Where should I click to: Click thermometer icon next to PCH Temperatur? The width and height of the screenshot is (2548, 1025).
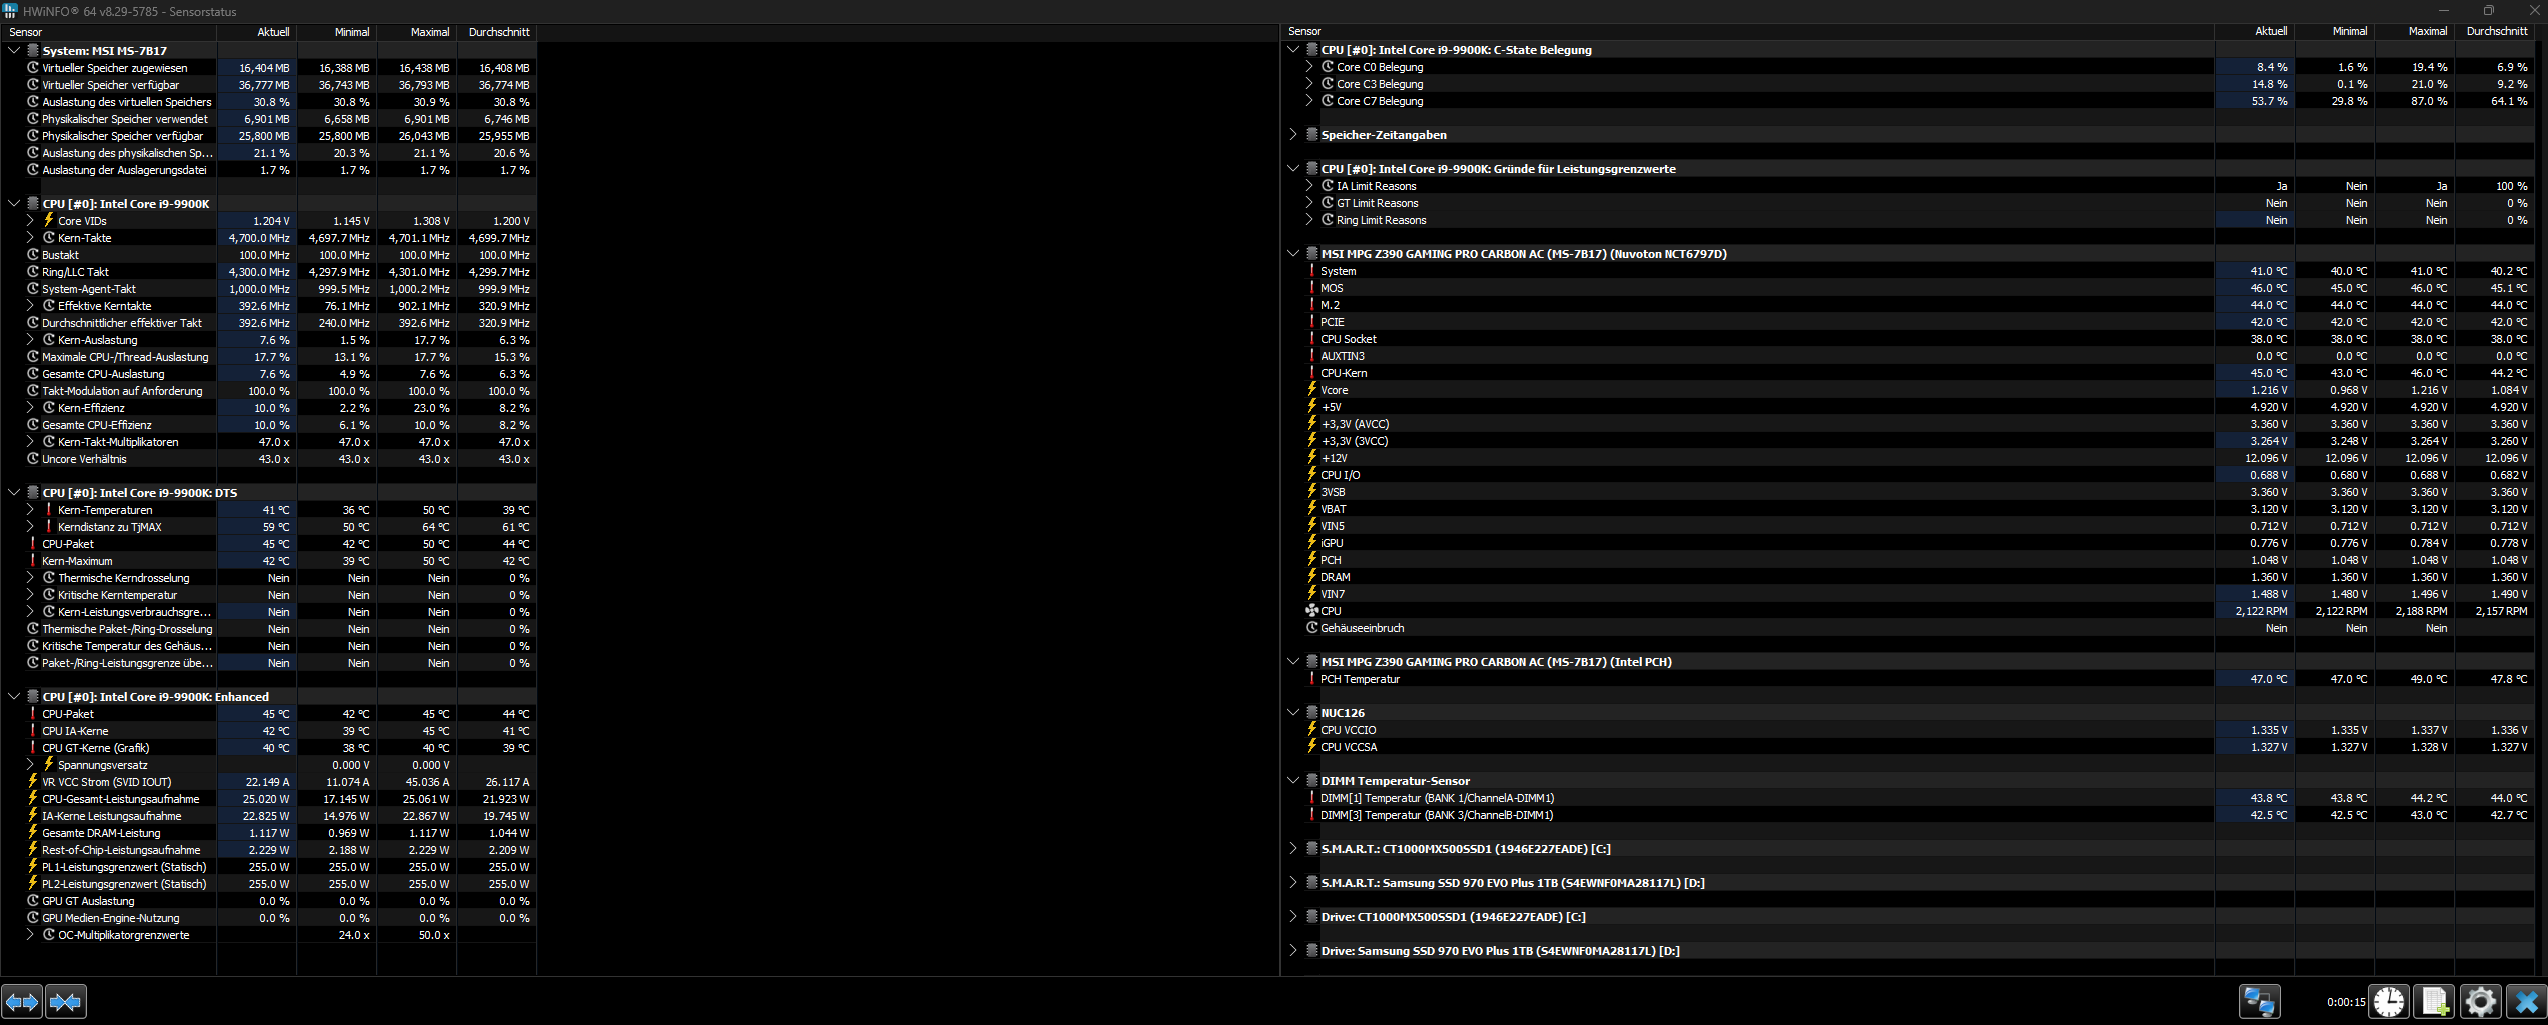coord(1312,679)
